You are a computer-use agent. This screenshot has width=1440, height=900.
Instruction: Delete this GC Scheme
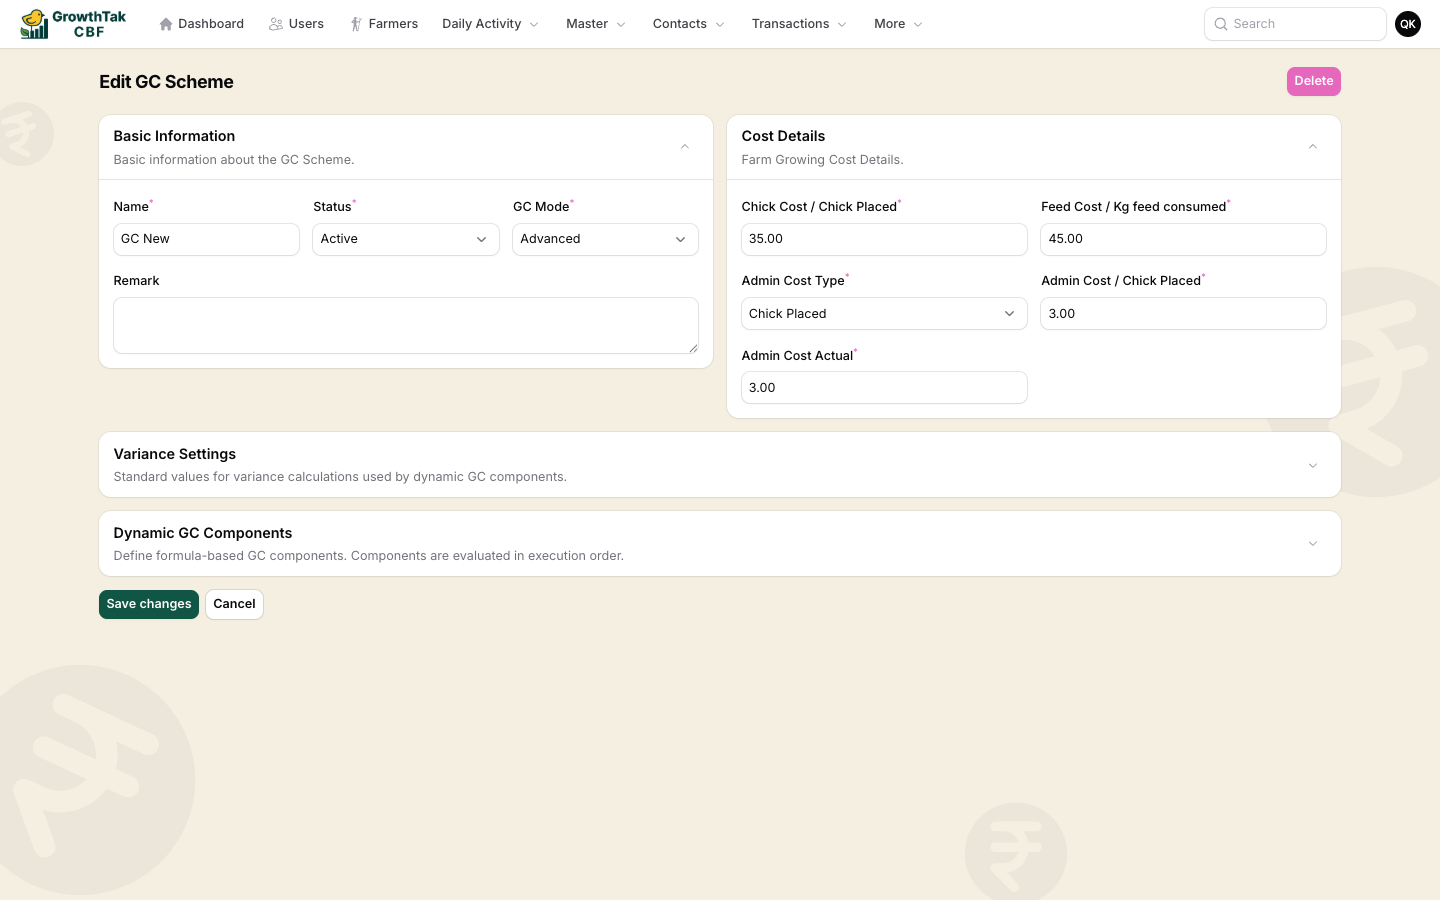tap(1313, 81)
